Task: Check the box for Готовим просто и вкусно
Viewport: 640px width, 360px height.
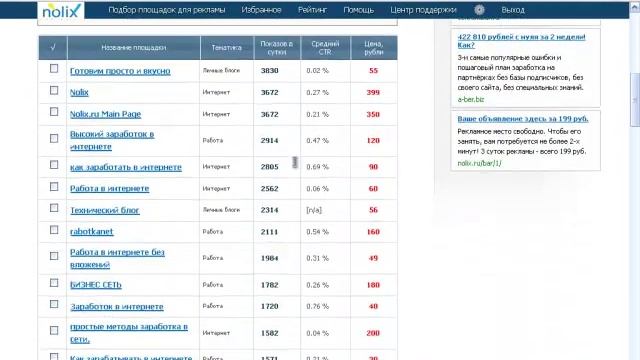Action: coord(54,69)
